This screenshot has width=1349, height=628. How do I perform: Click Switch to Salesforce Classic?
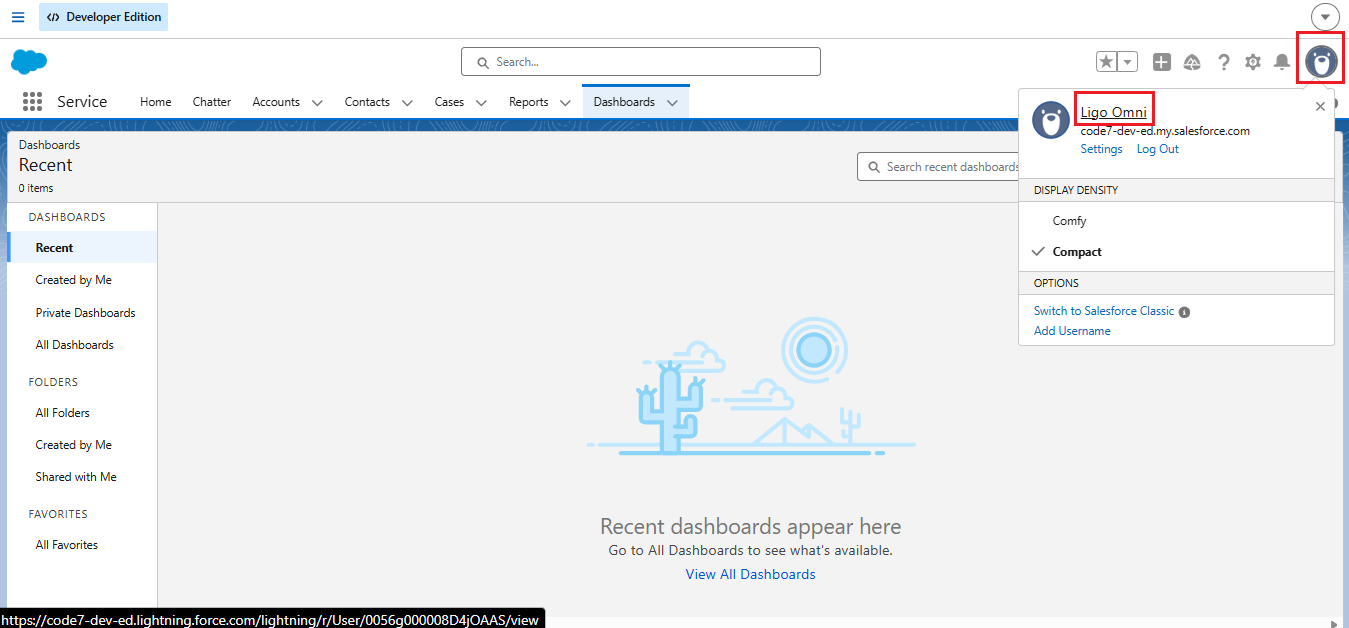(1104, 311)
